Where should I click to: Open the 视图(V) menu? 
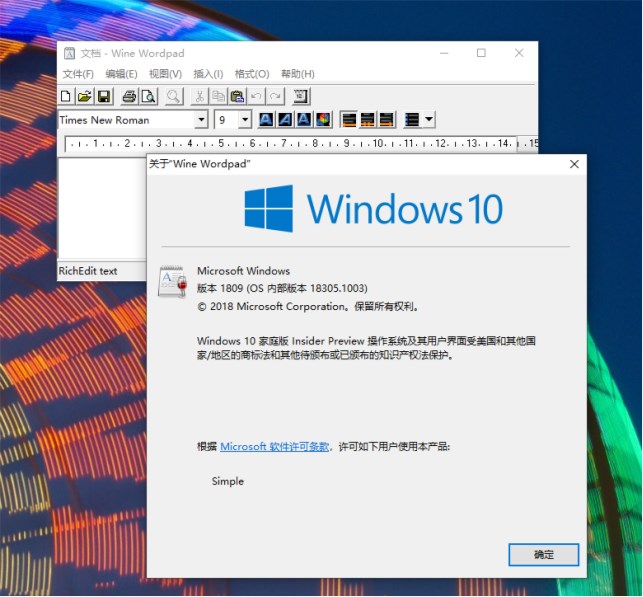(x=165, y=74)
